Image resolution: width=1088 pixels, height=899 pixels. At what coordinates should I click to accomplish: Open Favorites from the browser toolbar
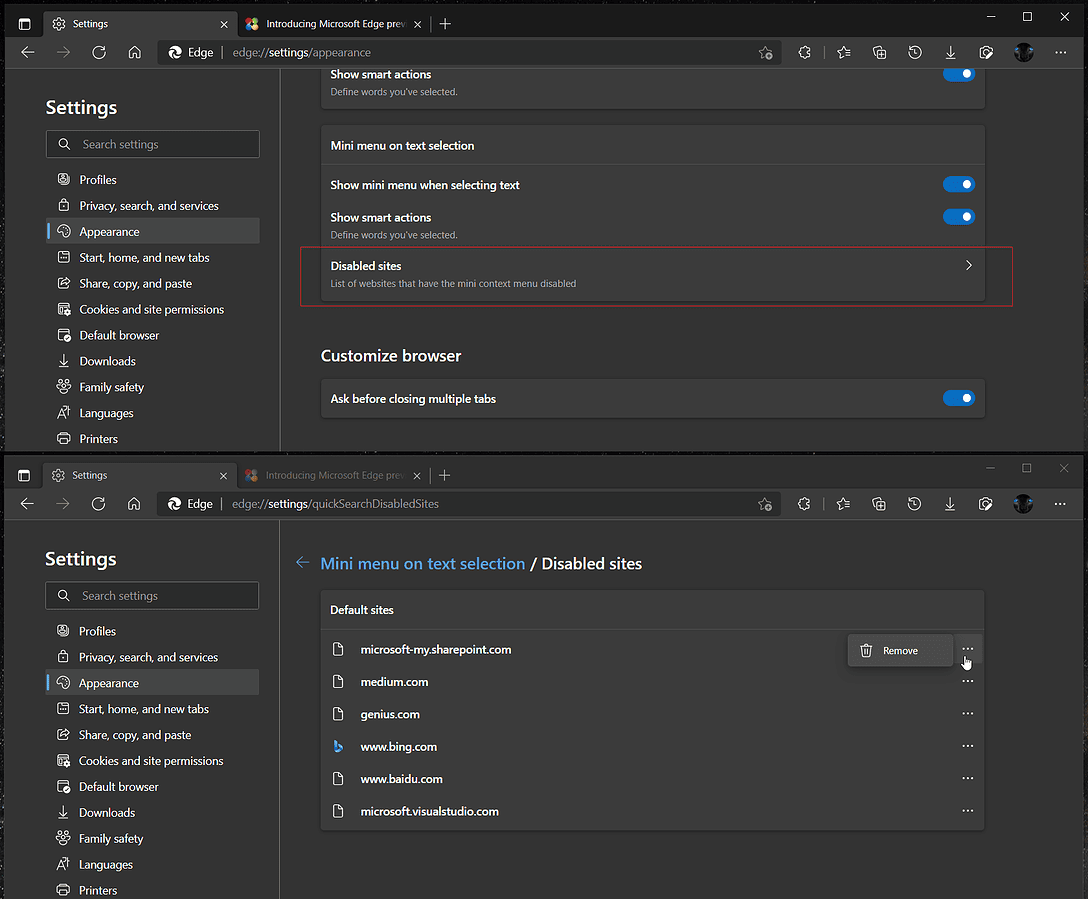click(844, 52)
